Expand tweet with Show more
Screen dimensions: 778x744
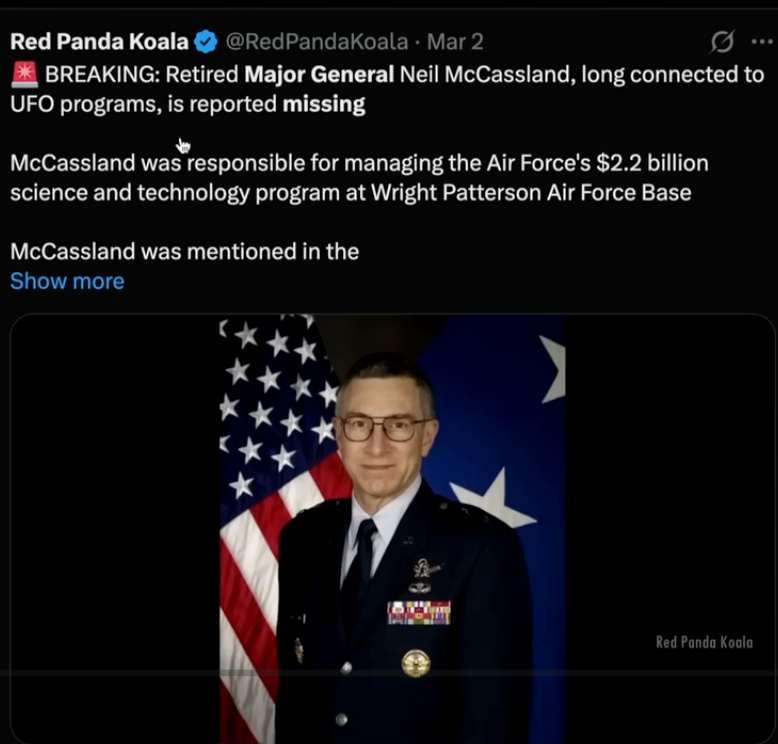tap(67, 281)
